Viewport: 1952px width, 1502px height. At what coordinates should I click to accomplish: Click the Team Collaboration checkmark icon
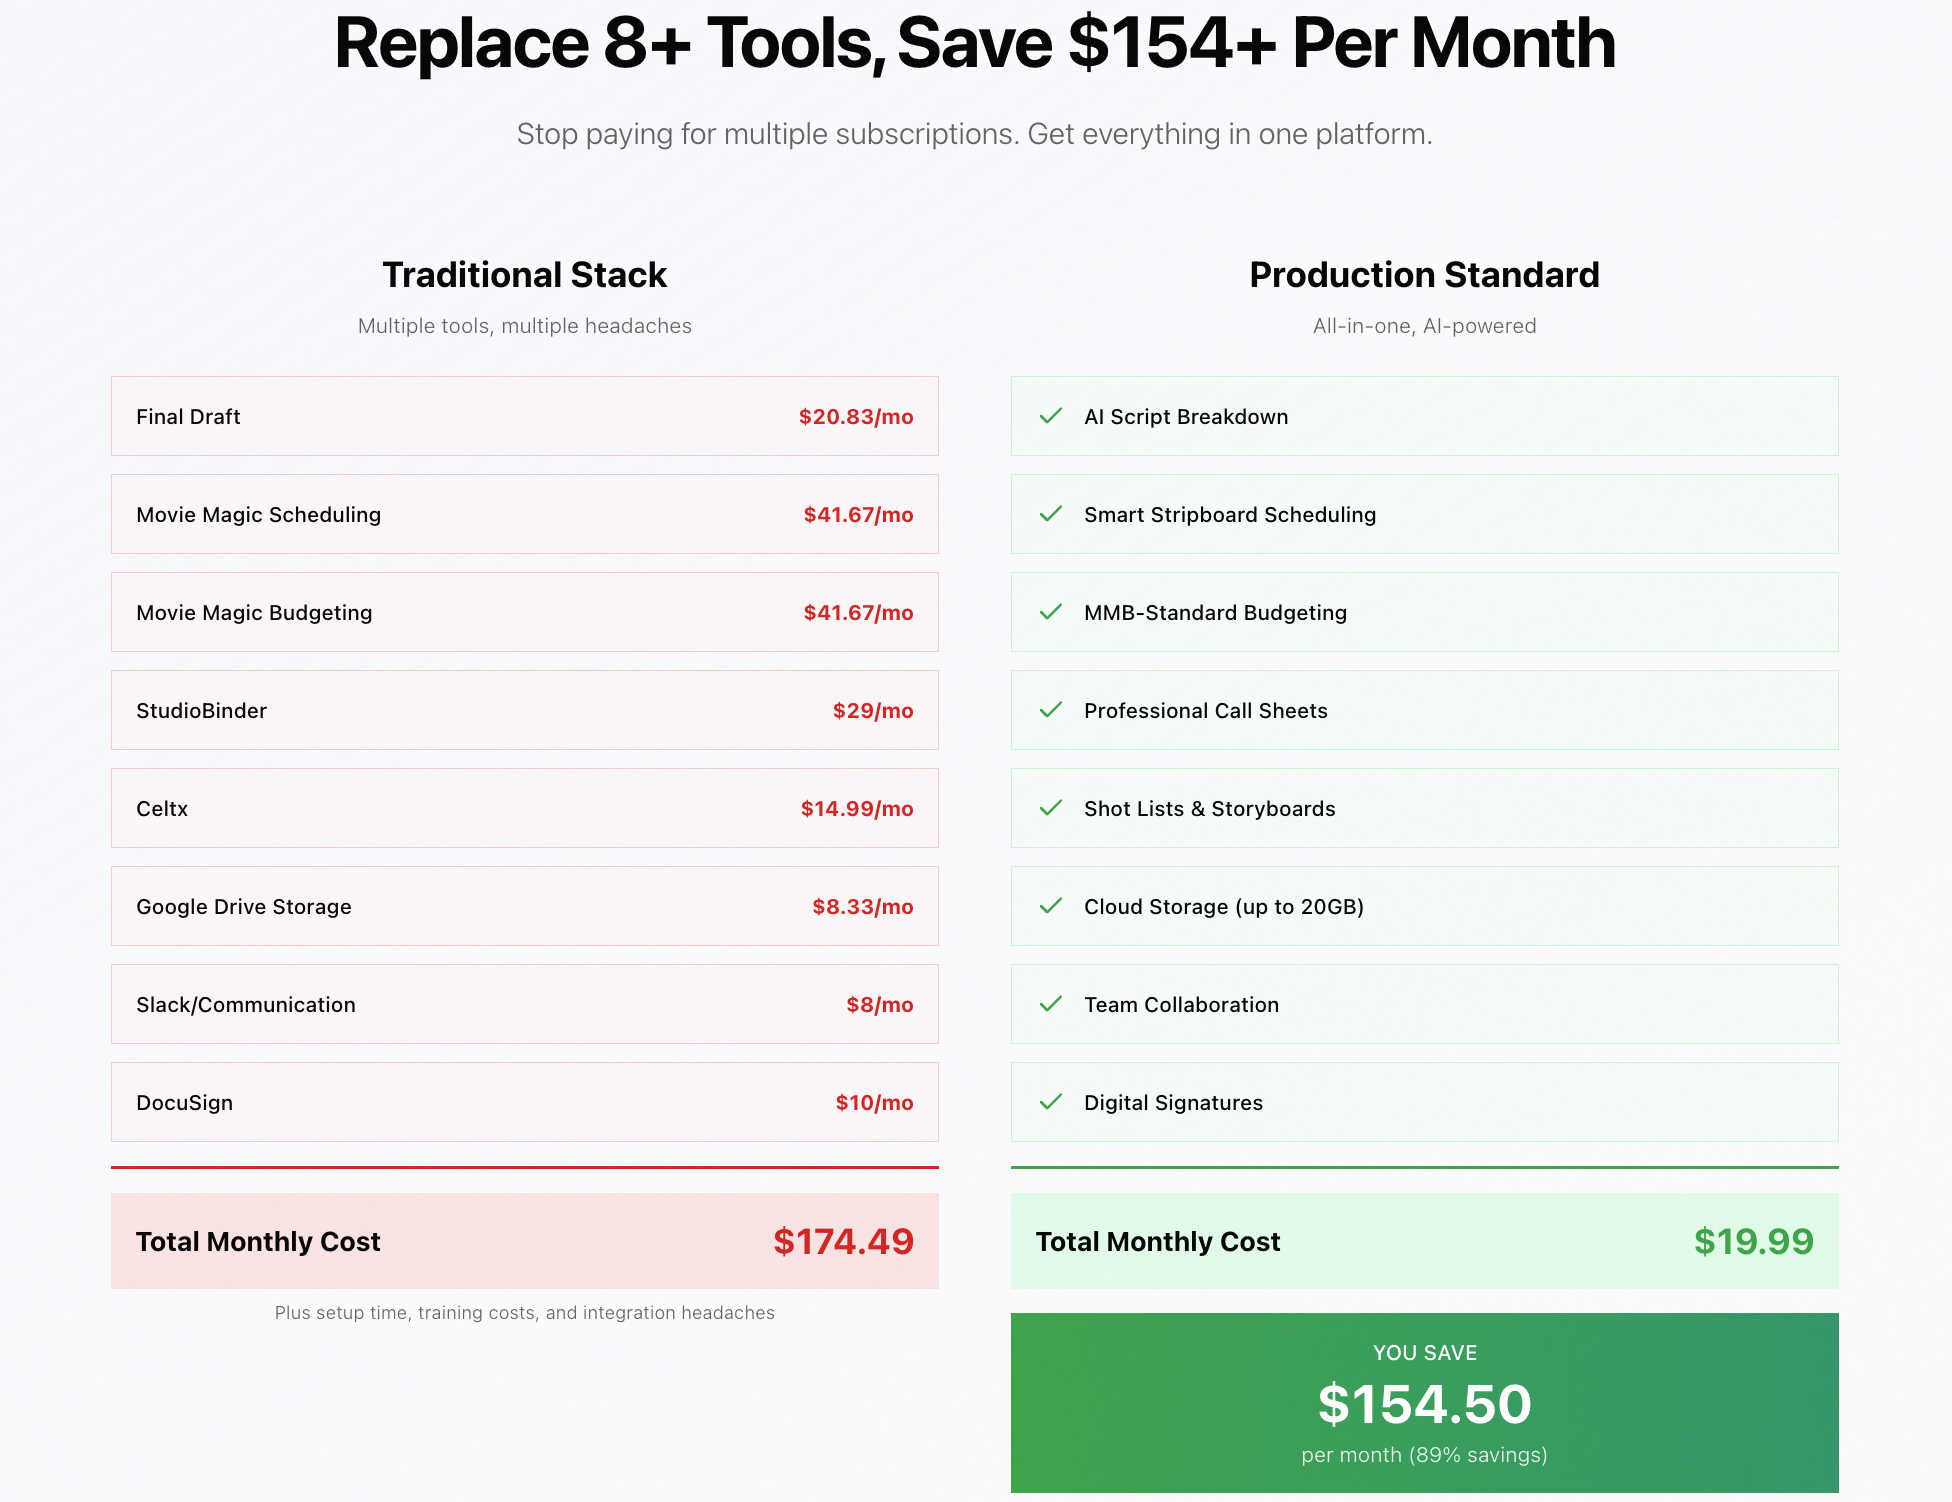[1050, 1004]
